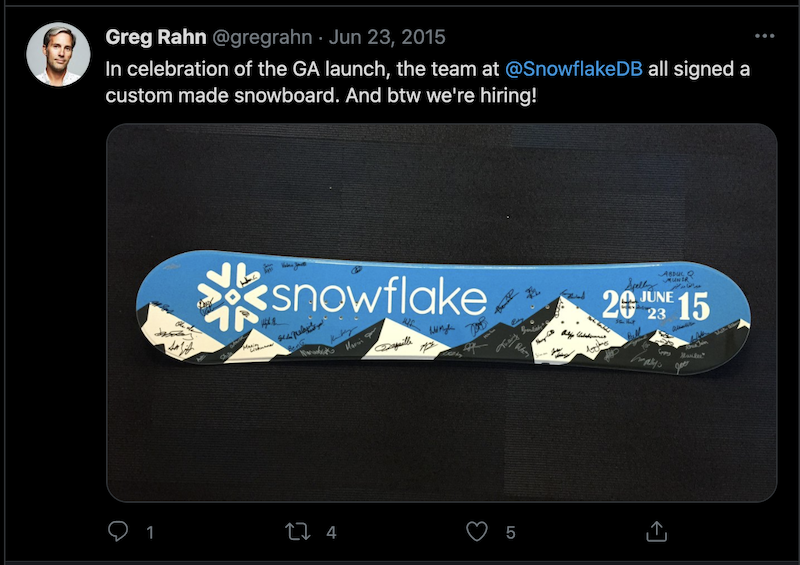Click the retweet count number 4
The width and height of the screenshot is (800, 565).
[331, 533]
